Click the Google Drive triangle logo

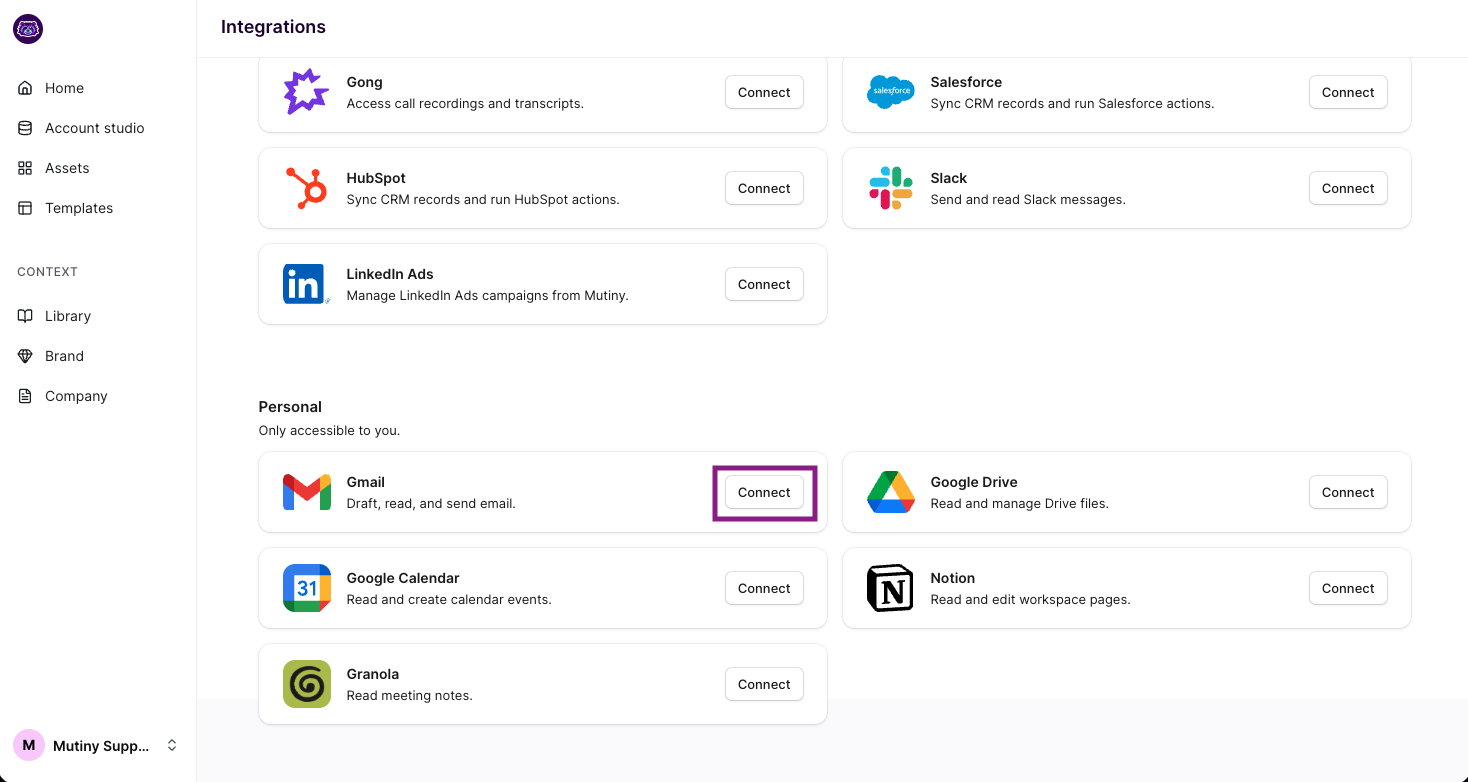point(890,492)
